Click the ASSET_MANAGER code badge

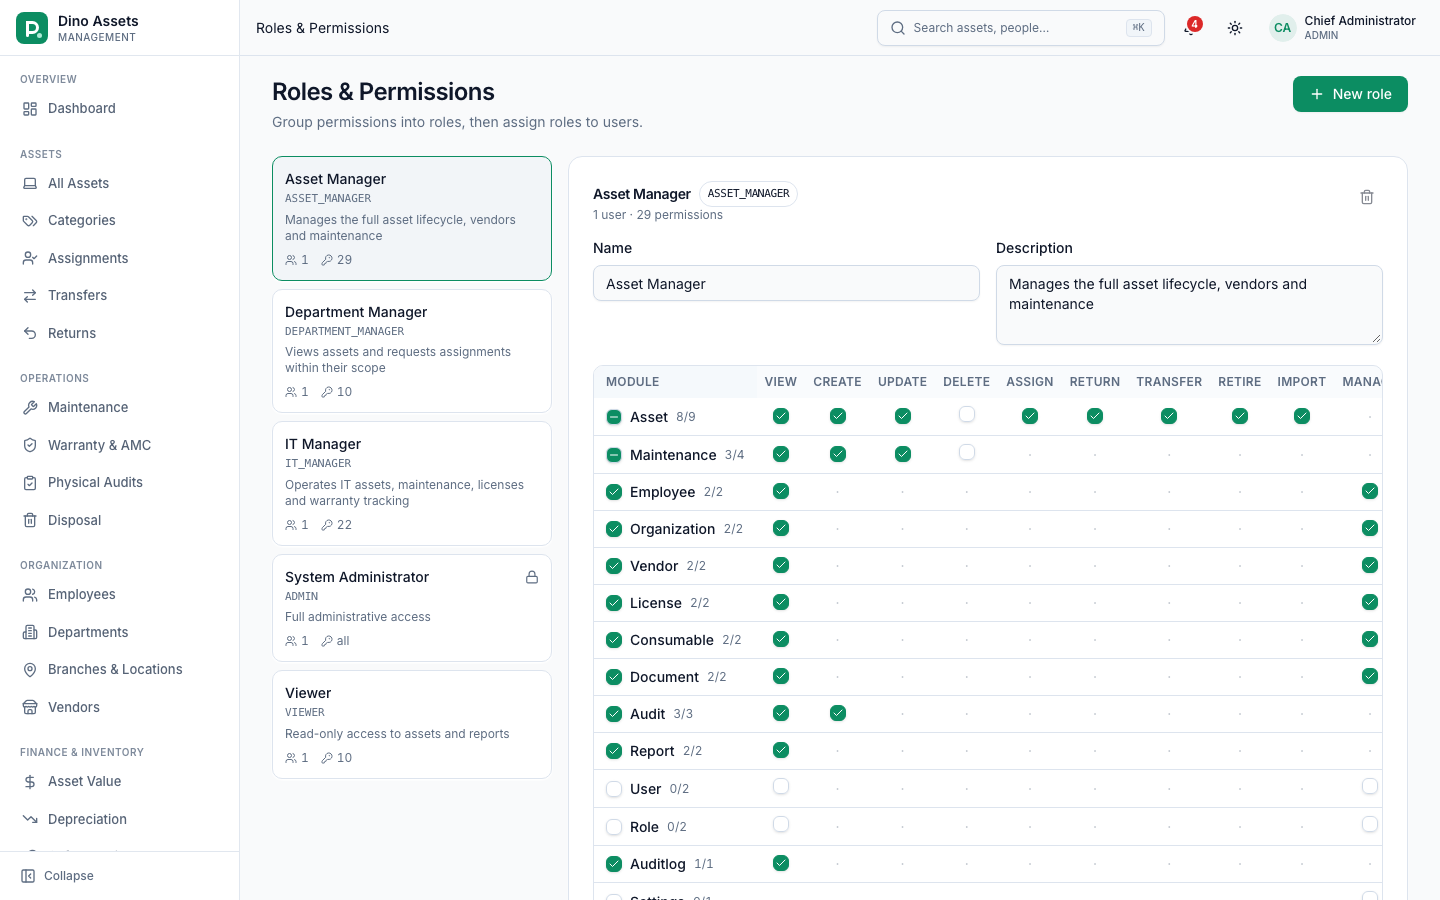pos(748,194)
